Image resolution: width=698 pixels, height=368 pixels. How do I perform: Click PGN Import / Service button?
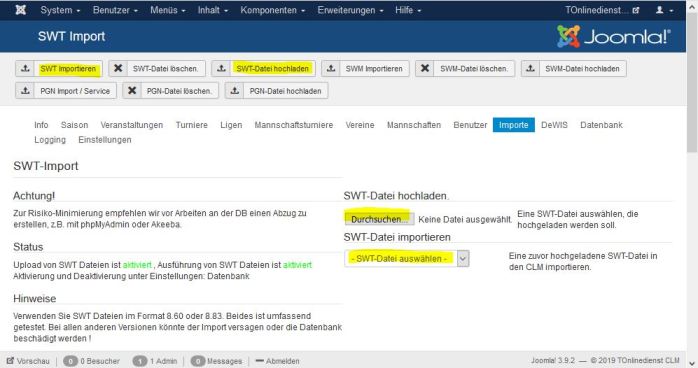click(x=66, y=91)
